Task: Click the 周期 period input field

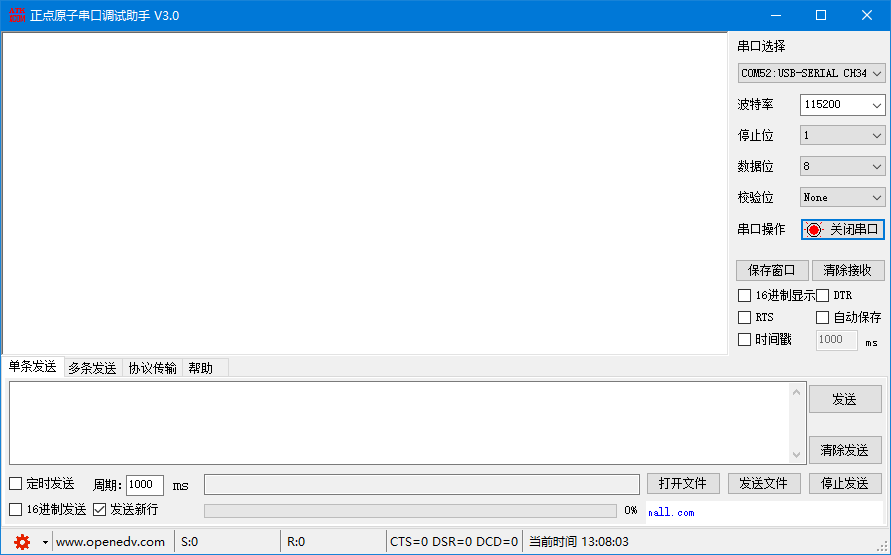Action: click(x=145, y=485)
